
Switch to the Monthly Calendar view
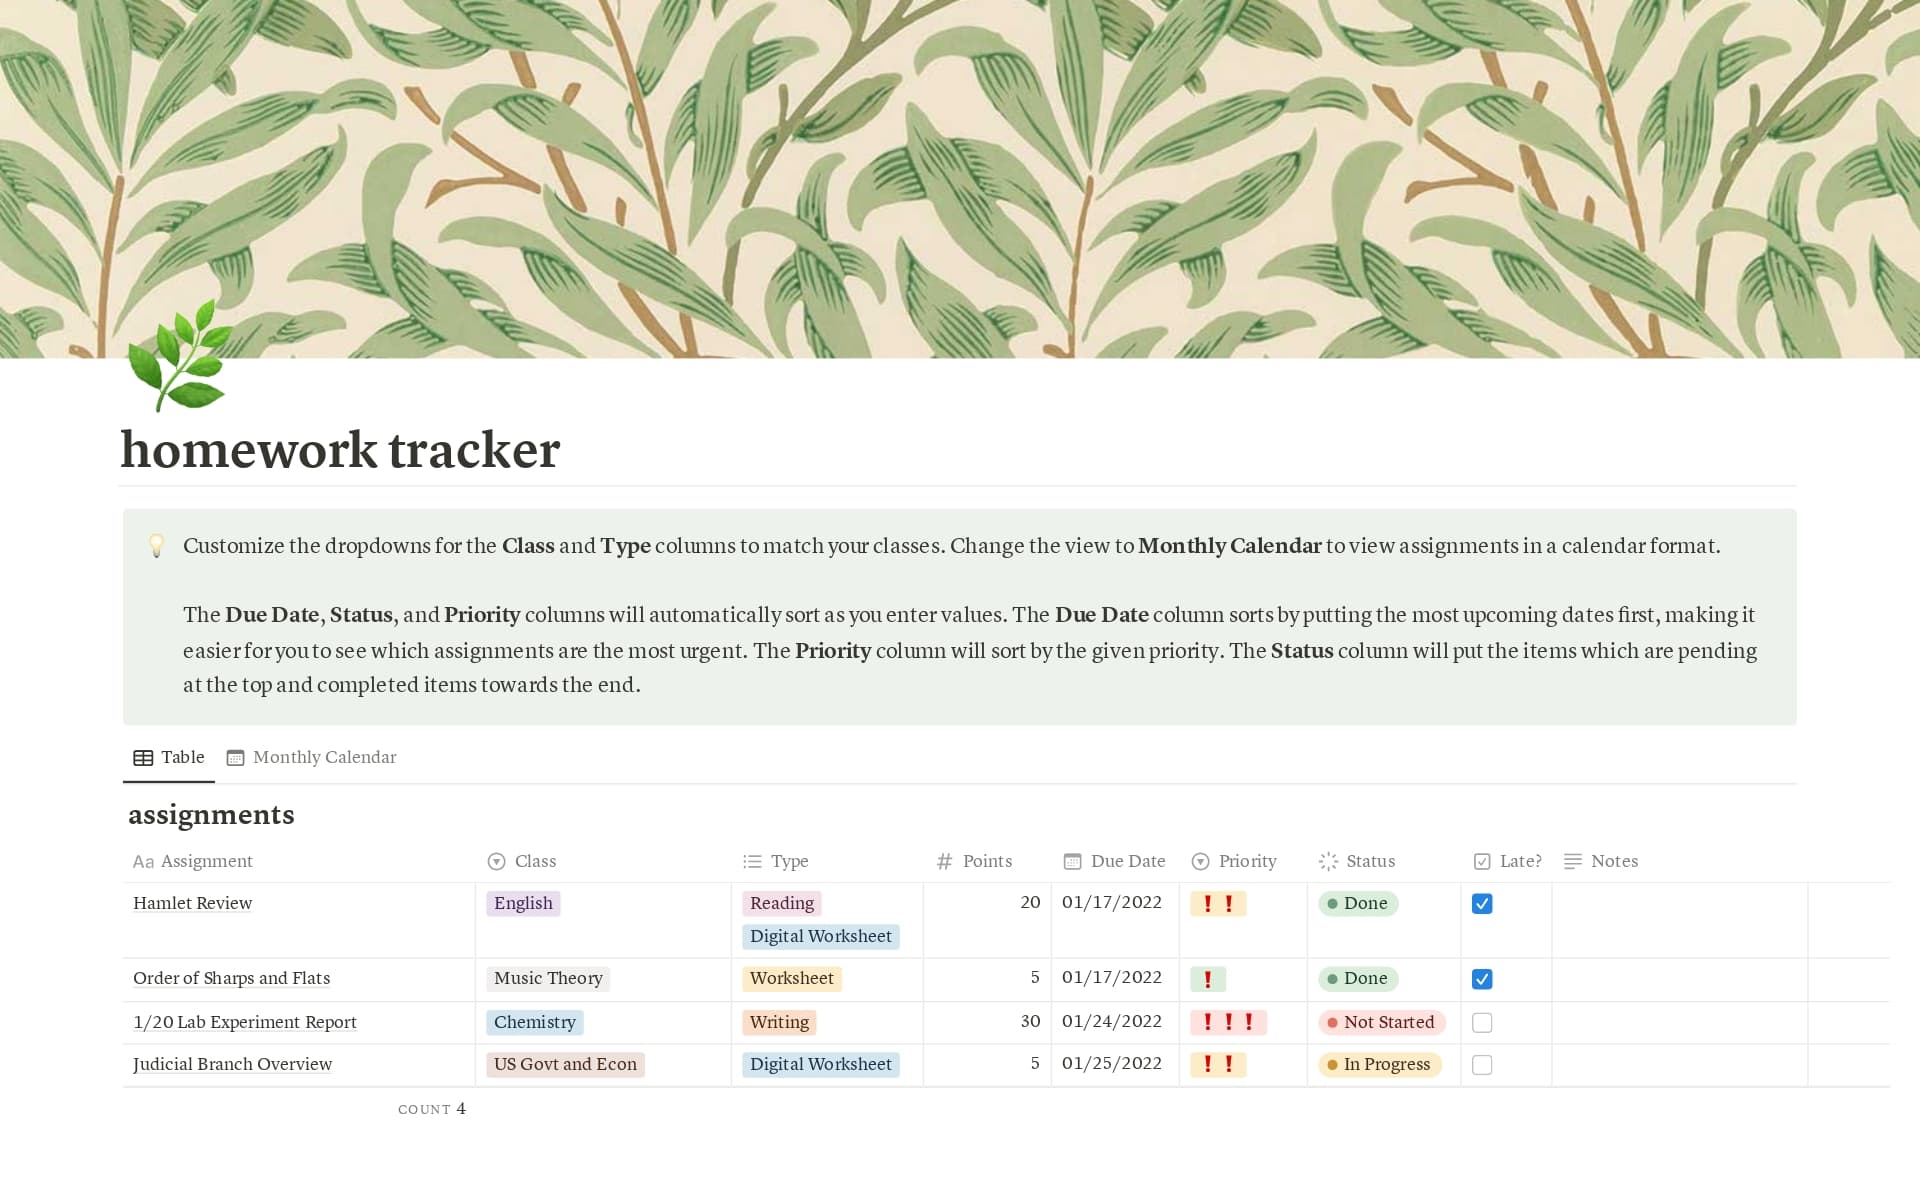click(x=311, y=757)
